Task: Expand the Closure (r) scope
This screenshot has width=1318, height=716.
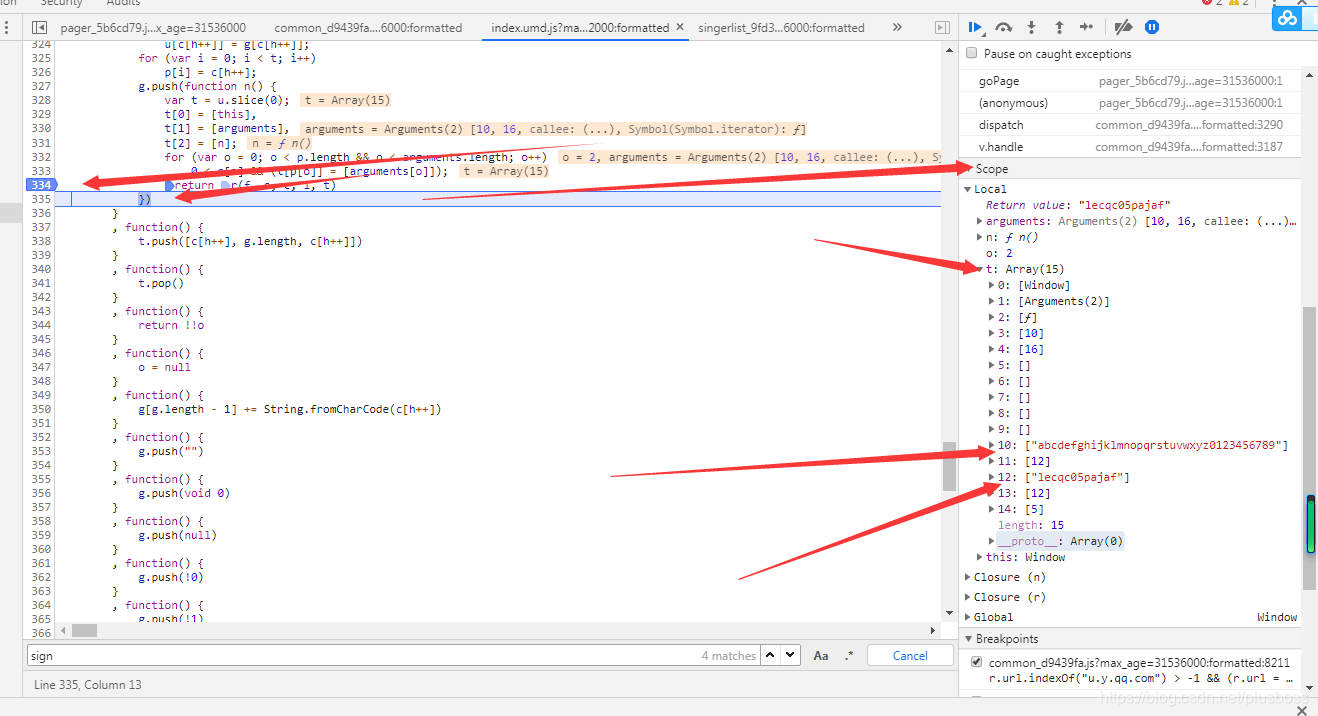Action: click(x=968, y=597)
